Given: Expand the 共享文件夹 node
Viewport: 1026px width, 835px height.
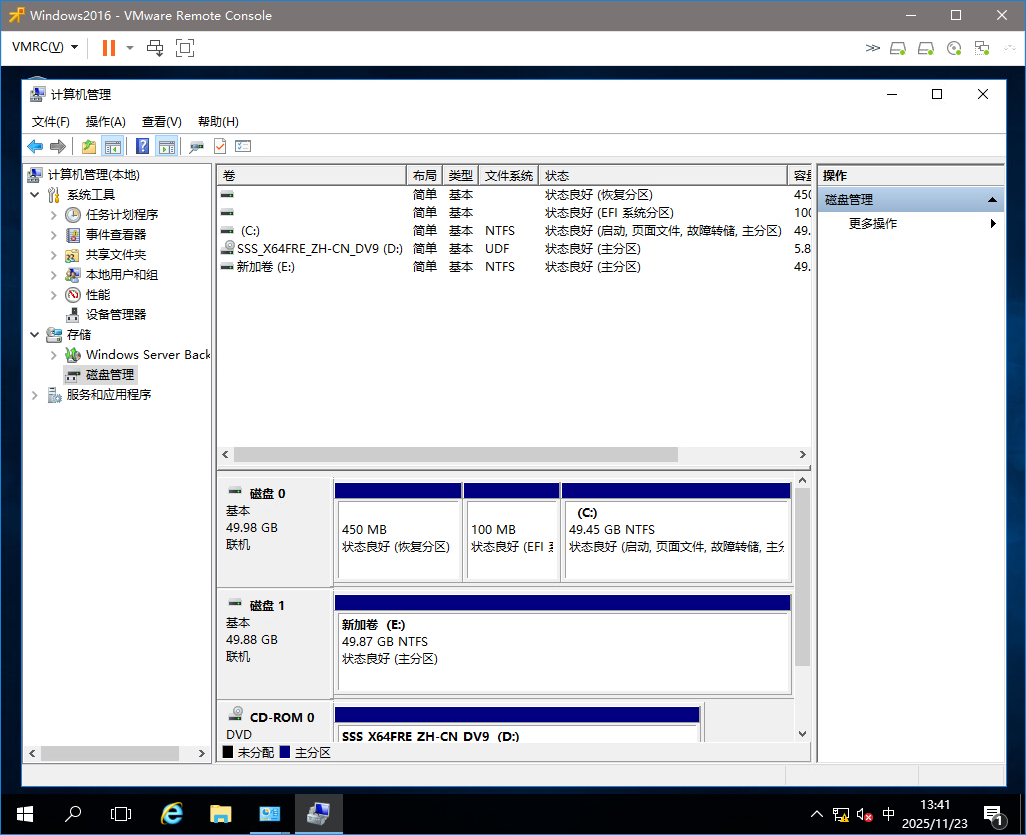Looking at the screenshot, I should 54,255.
